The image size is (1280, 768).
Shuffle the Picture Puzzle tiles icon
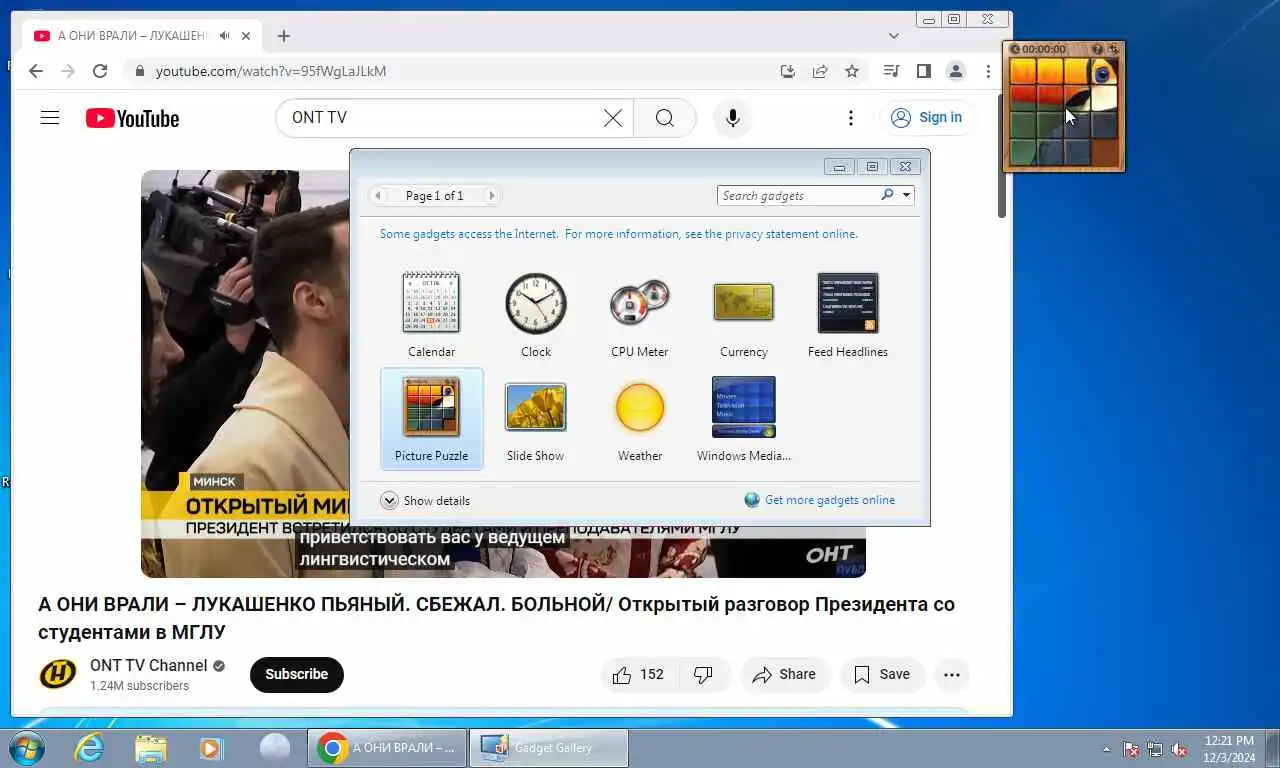1113,49
